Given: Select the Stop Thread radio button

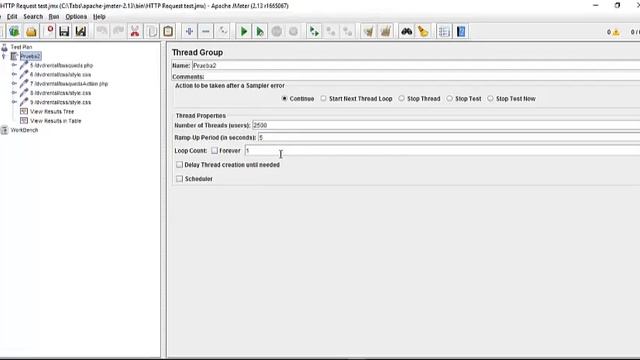Looking at the screenshot, I should tap(402, 98).
